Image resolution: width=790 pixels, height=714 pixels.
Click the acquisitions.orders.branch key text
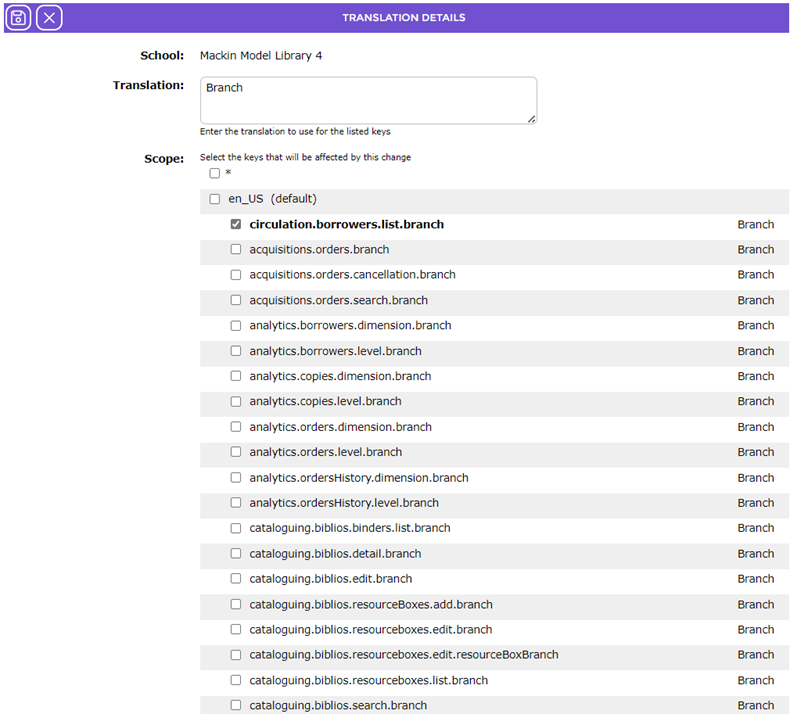pyautogui.click(x=319, y=249)
